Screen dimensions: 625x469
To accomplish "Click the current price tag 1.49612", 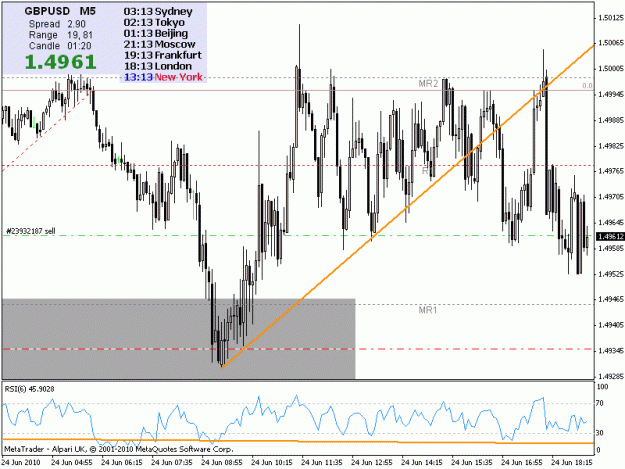I will pos(609,237).
